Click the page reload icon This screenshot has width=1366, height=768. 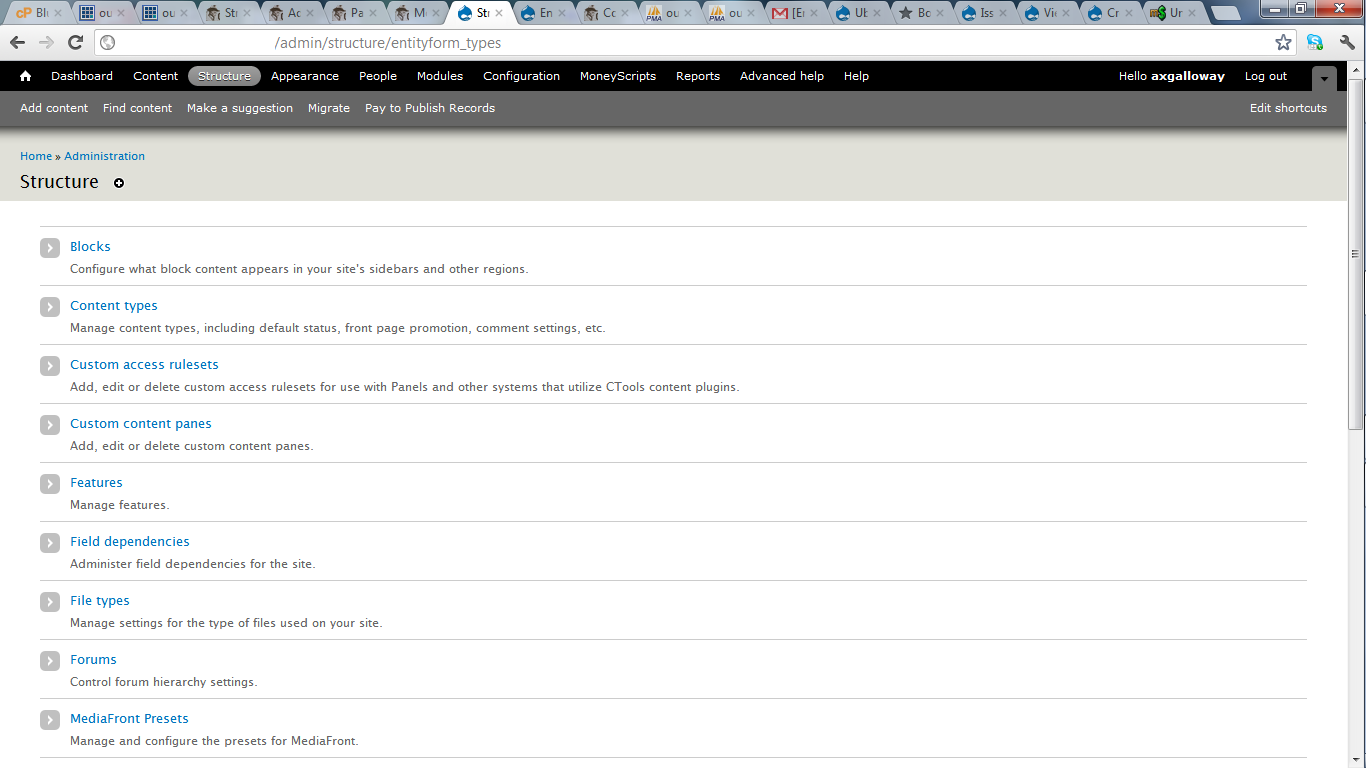pyautogui.click(x=75, y=43)
